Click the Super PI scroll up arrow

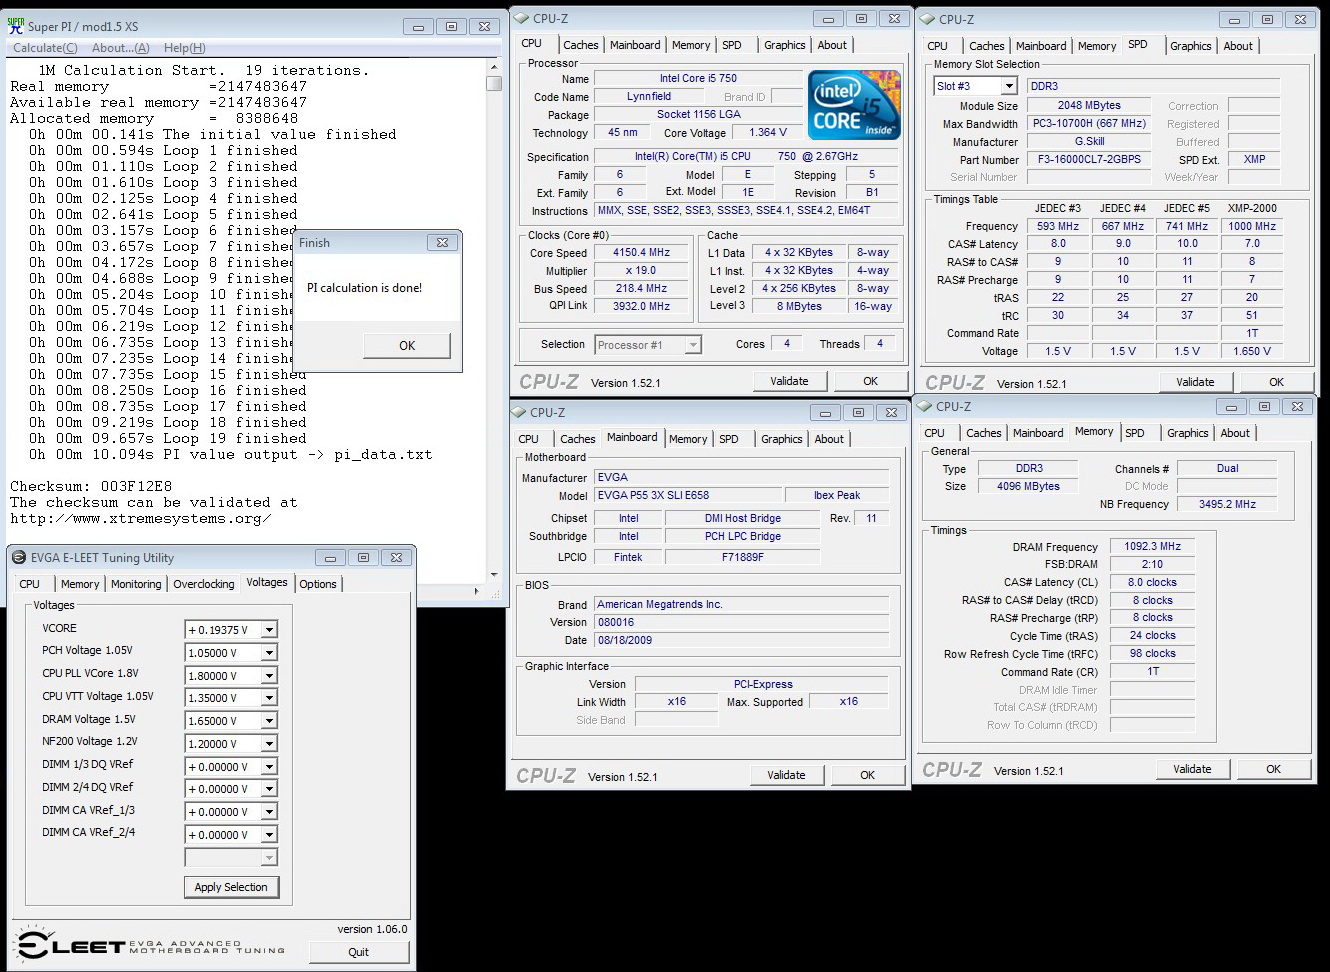tap(494, 68)
